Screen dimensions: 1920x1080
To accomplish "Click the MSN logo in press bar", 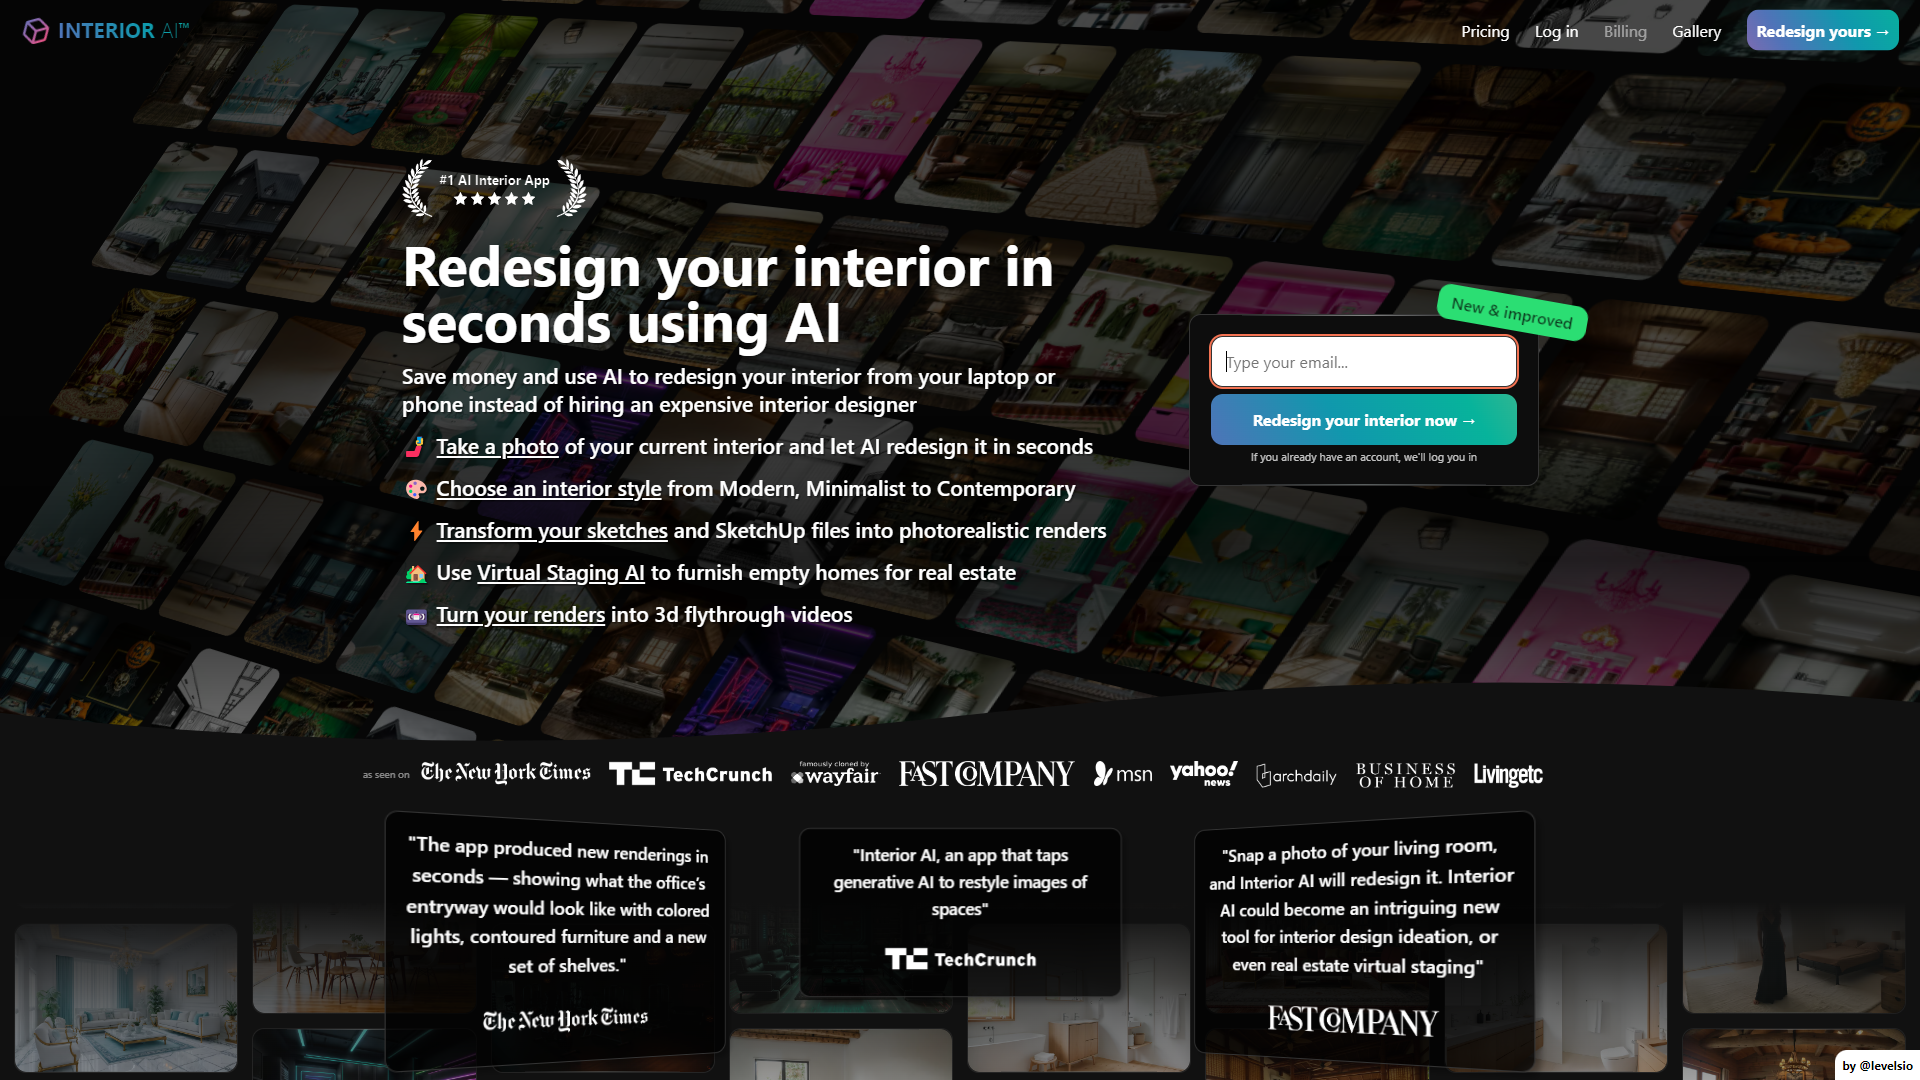I will (x=1122, y=774).
